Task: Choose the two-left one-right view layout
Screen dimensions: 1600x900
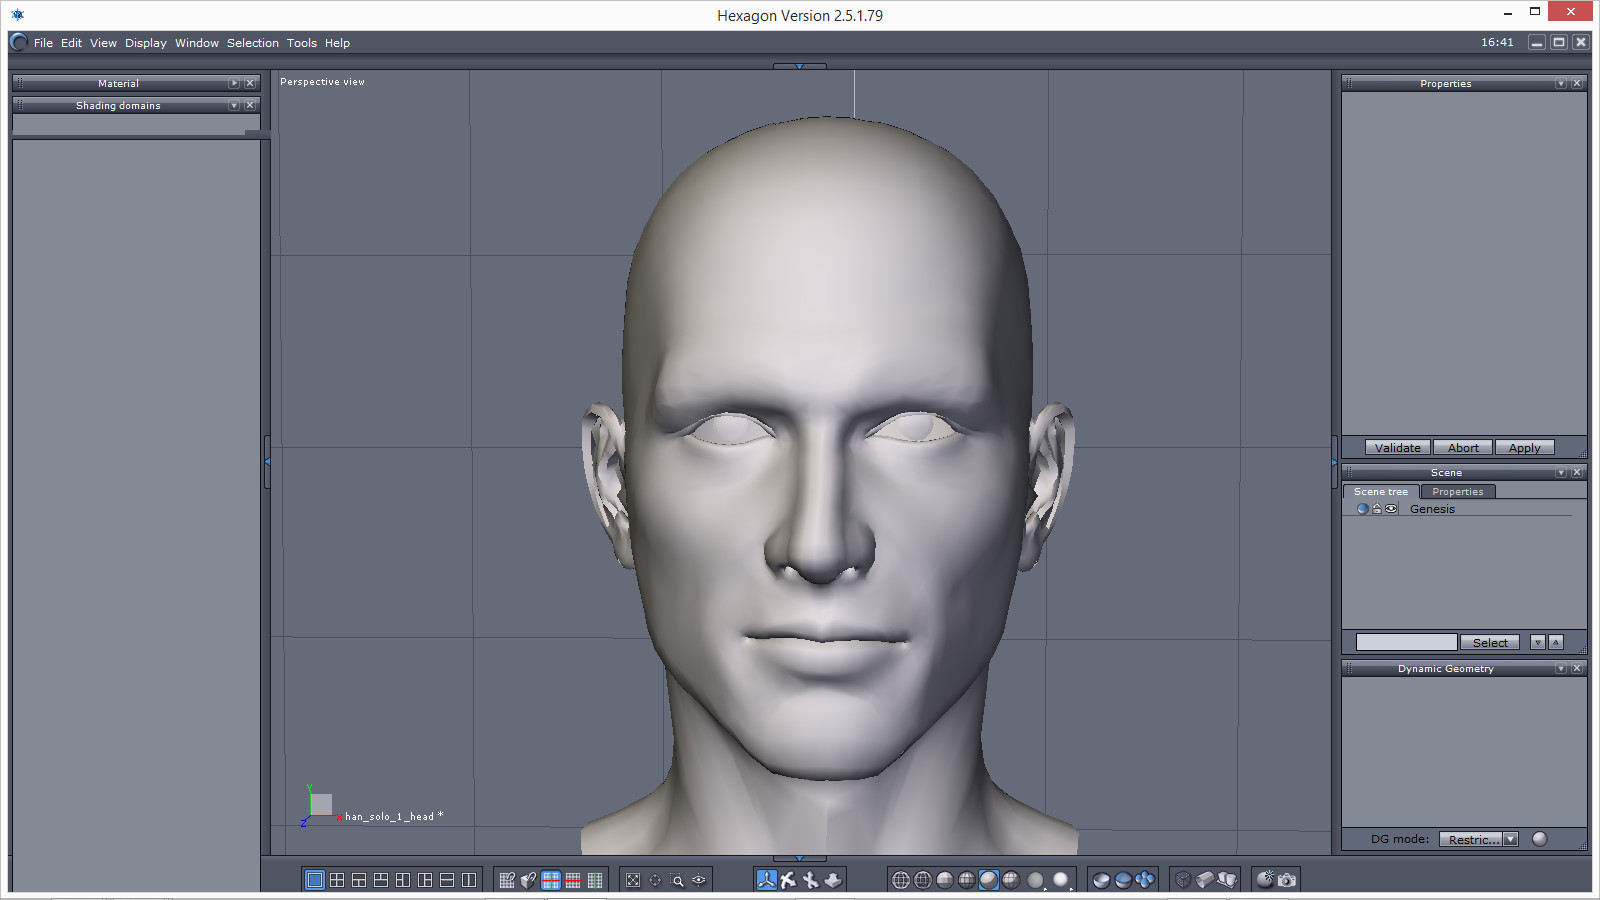Action: coord(403,880)
